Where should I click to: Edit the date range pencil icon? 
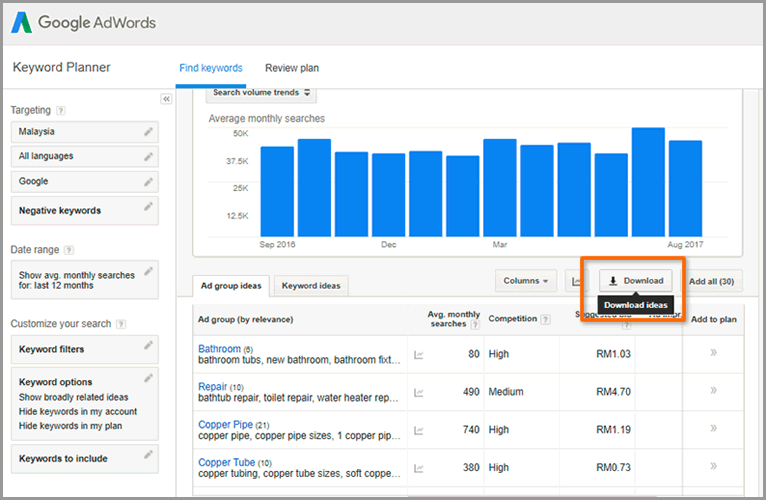[149, 271]
